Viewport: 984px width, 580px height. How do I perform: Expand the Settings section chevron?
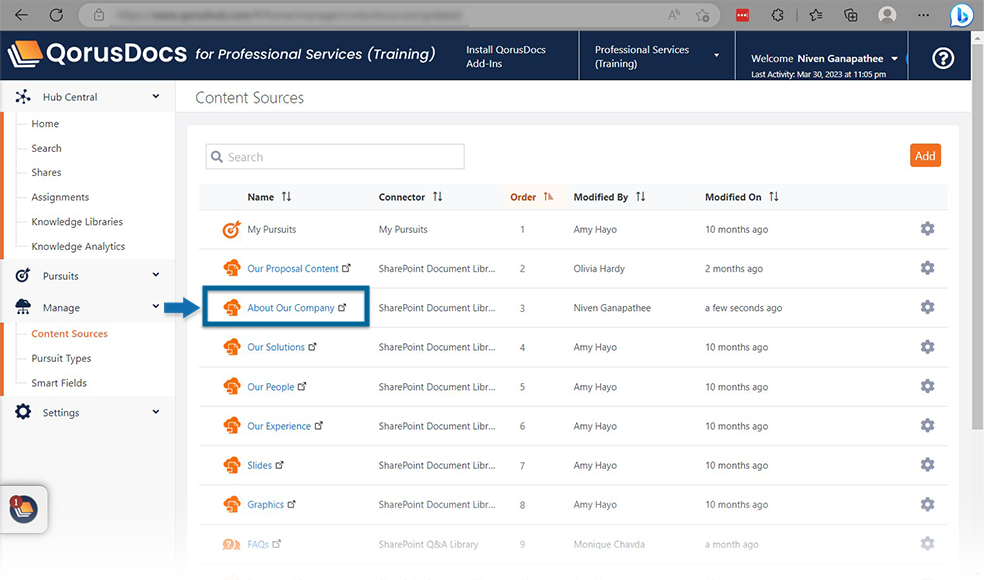click(156, 412)
